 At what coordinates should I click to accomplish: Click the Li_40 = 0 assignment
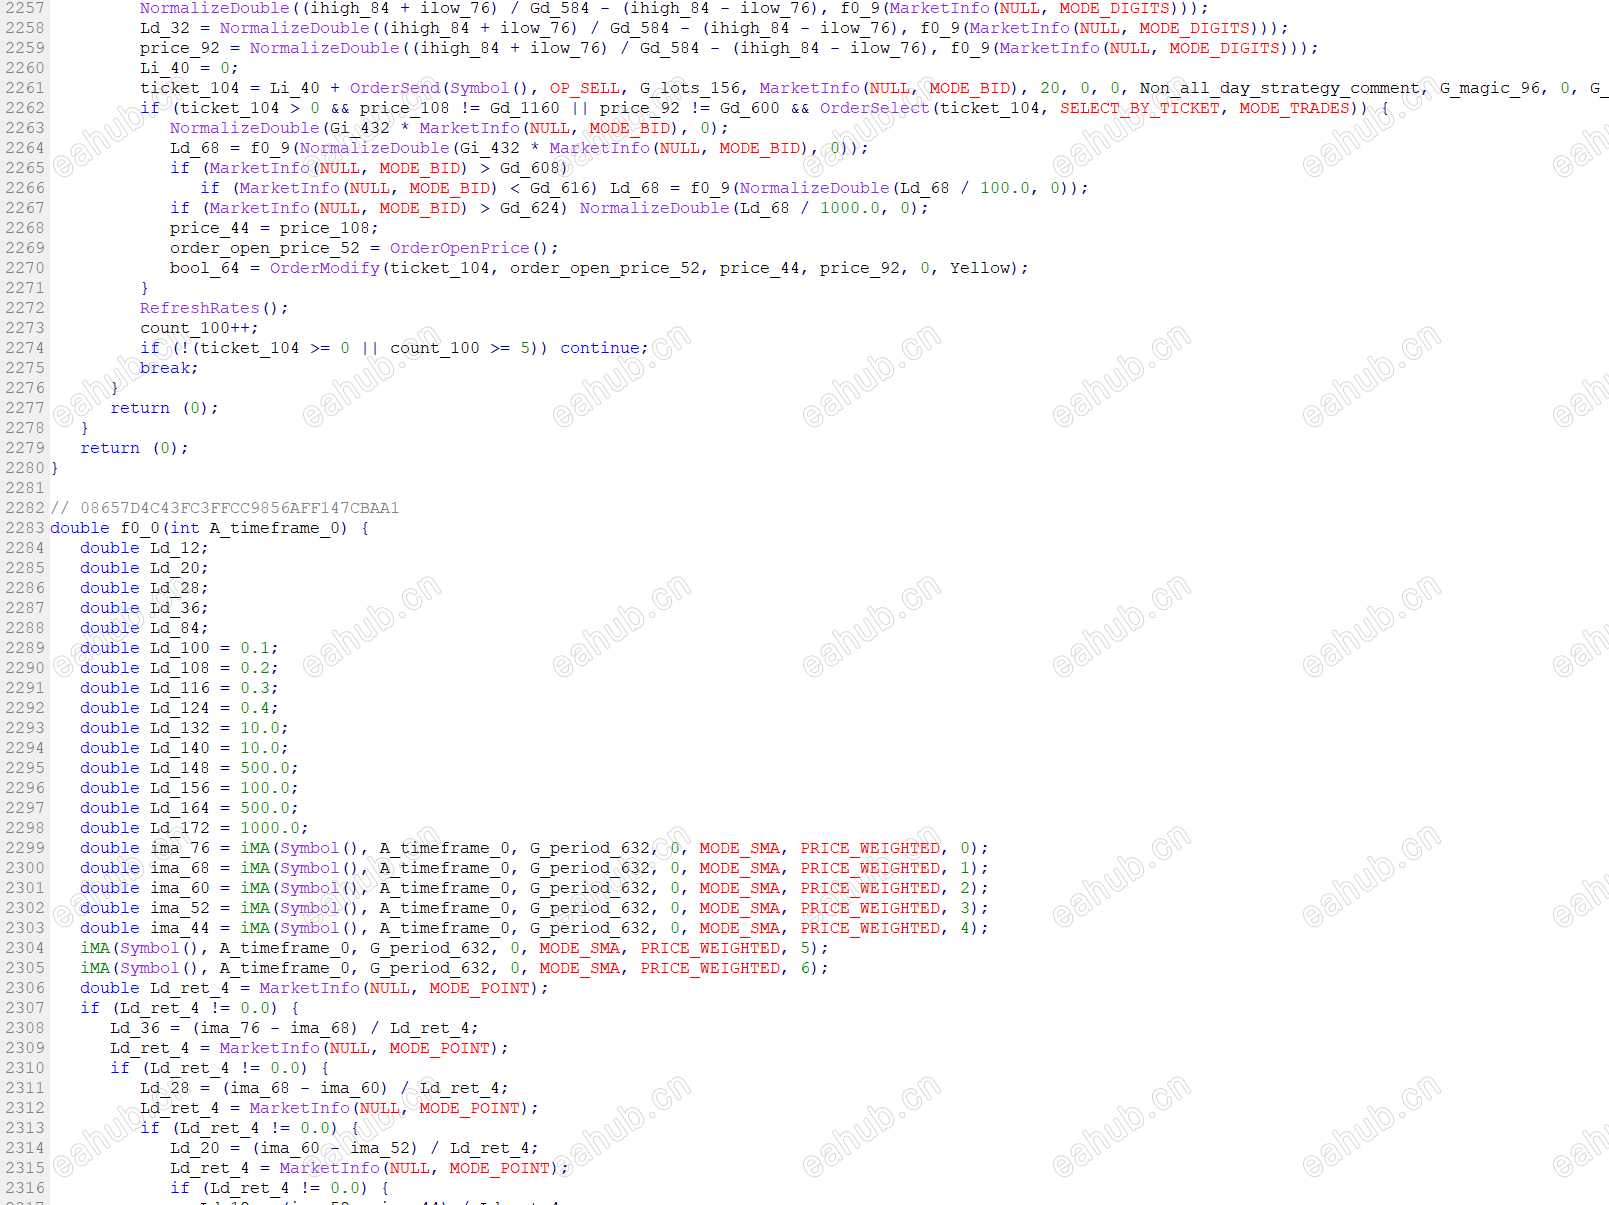[189, 68]
